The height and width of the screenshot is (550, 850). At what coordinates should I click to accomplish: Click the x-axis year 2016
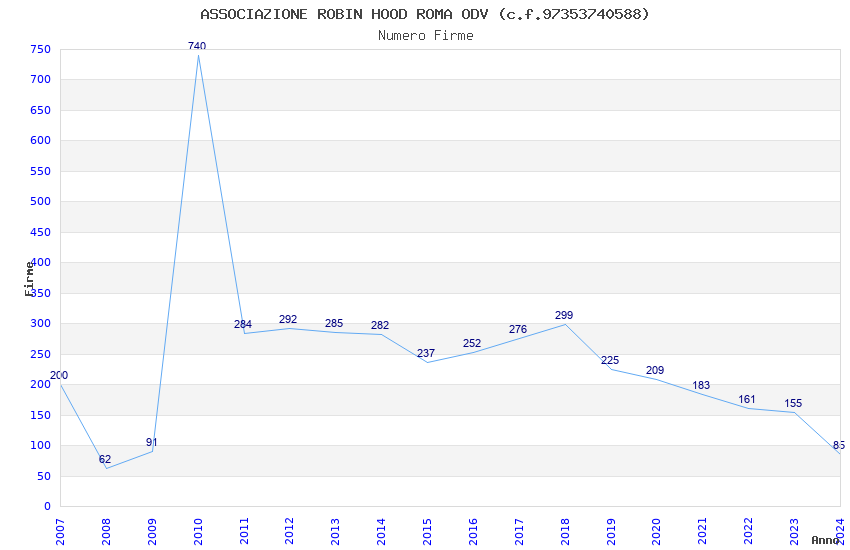(x=473, y=532)
